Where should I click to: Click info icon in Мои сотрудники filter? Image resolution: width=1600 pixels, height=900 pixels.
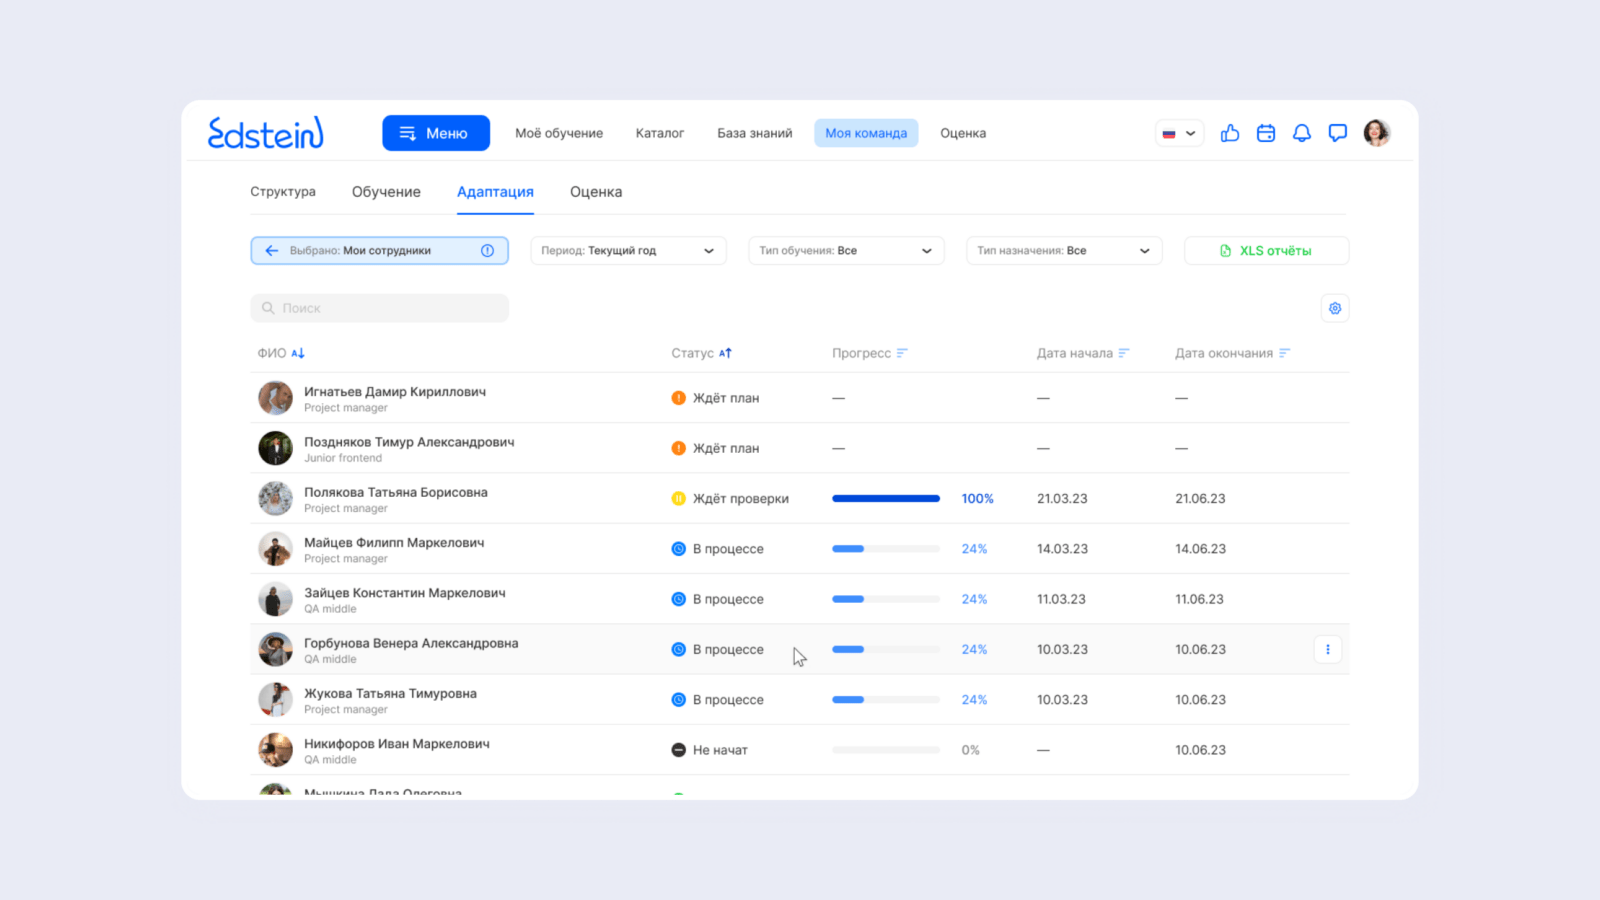tap(487, 251)
